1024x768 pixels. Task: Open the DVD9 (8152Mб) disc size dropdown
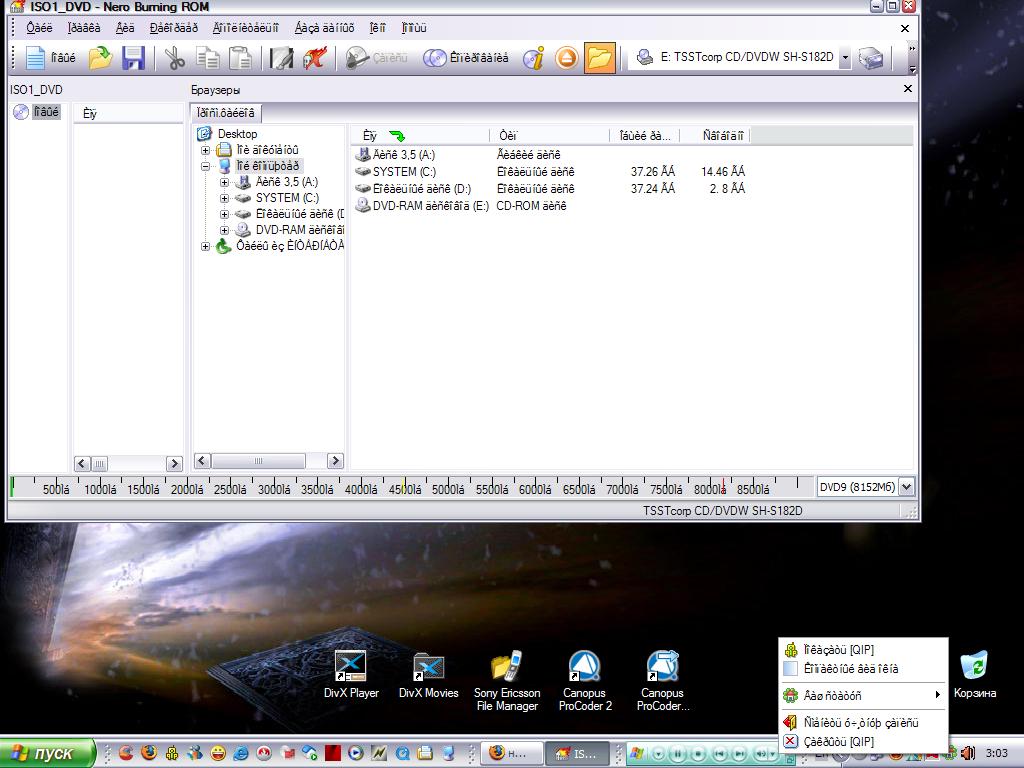(906, 487)
